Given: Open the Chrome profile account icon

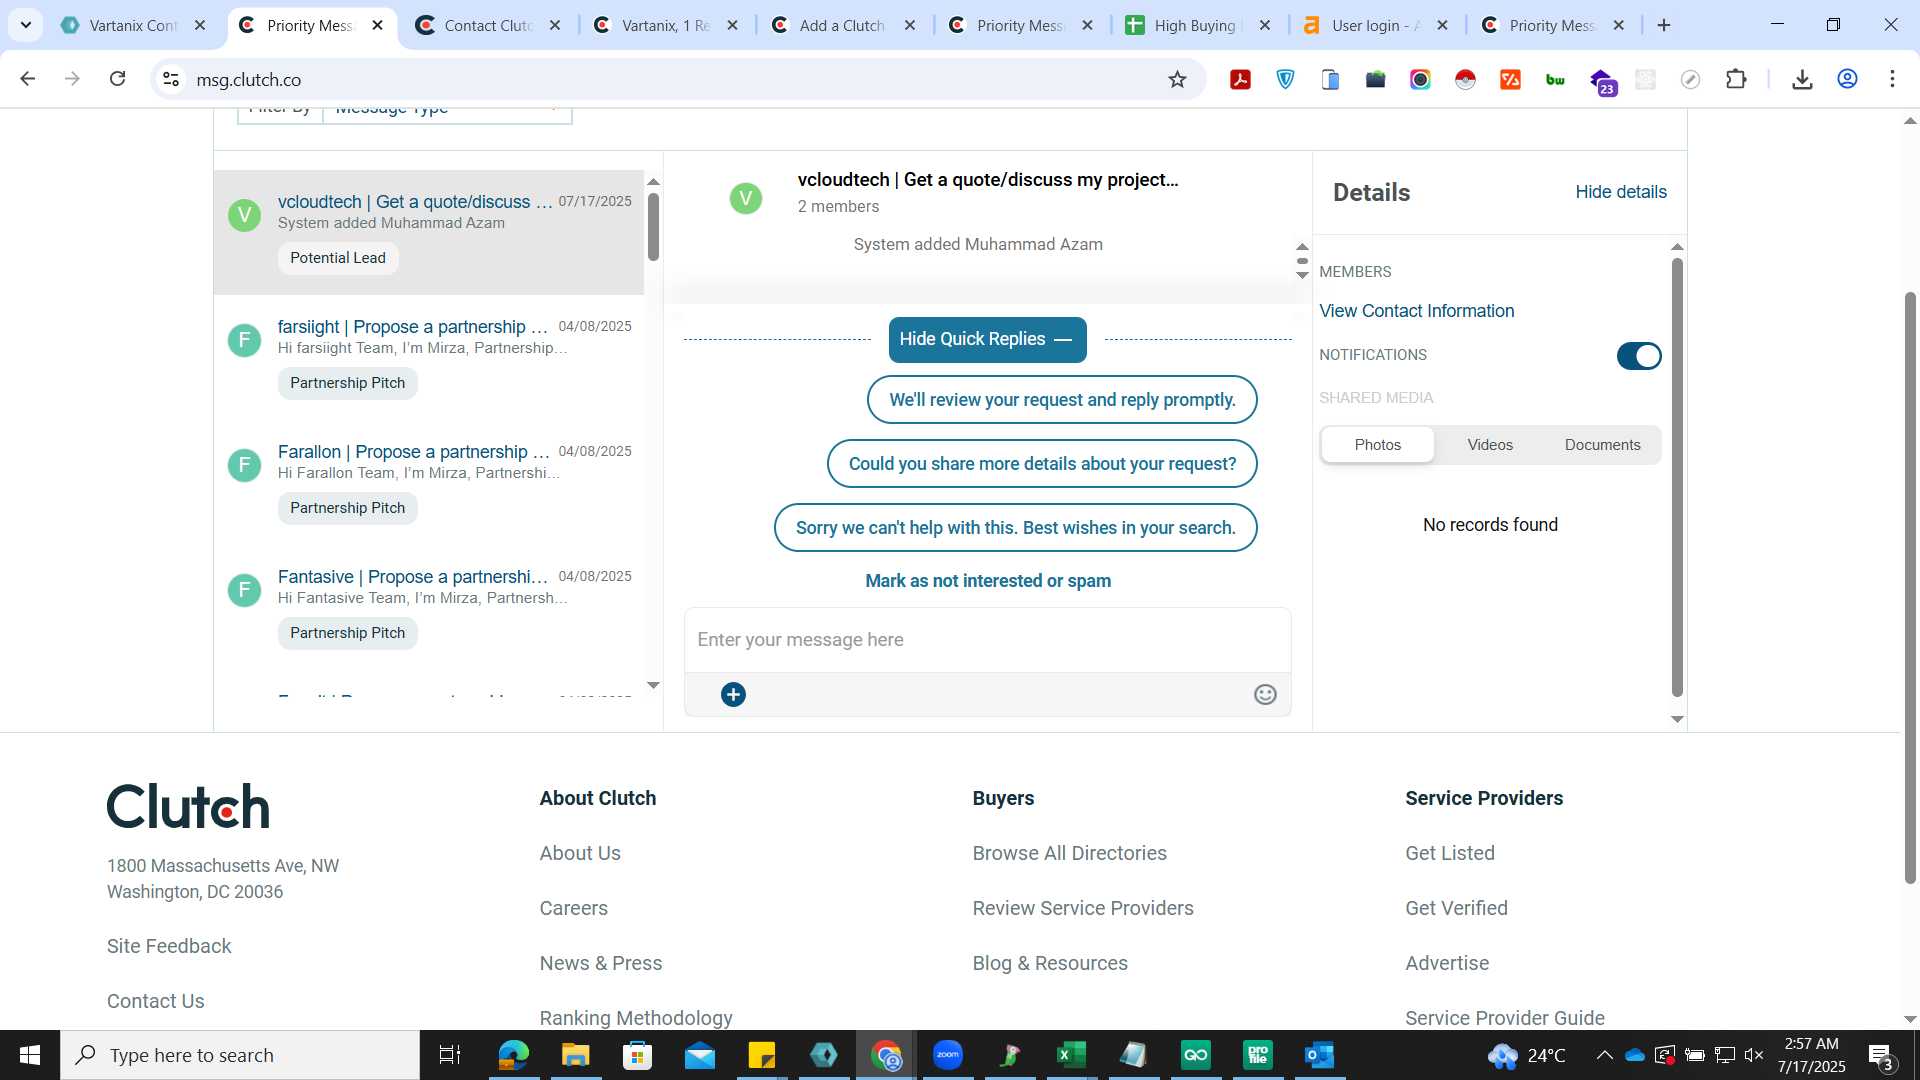Looking at the screenshot, I should [1847, 80].
